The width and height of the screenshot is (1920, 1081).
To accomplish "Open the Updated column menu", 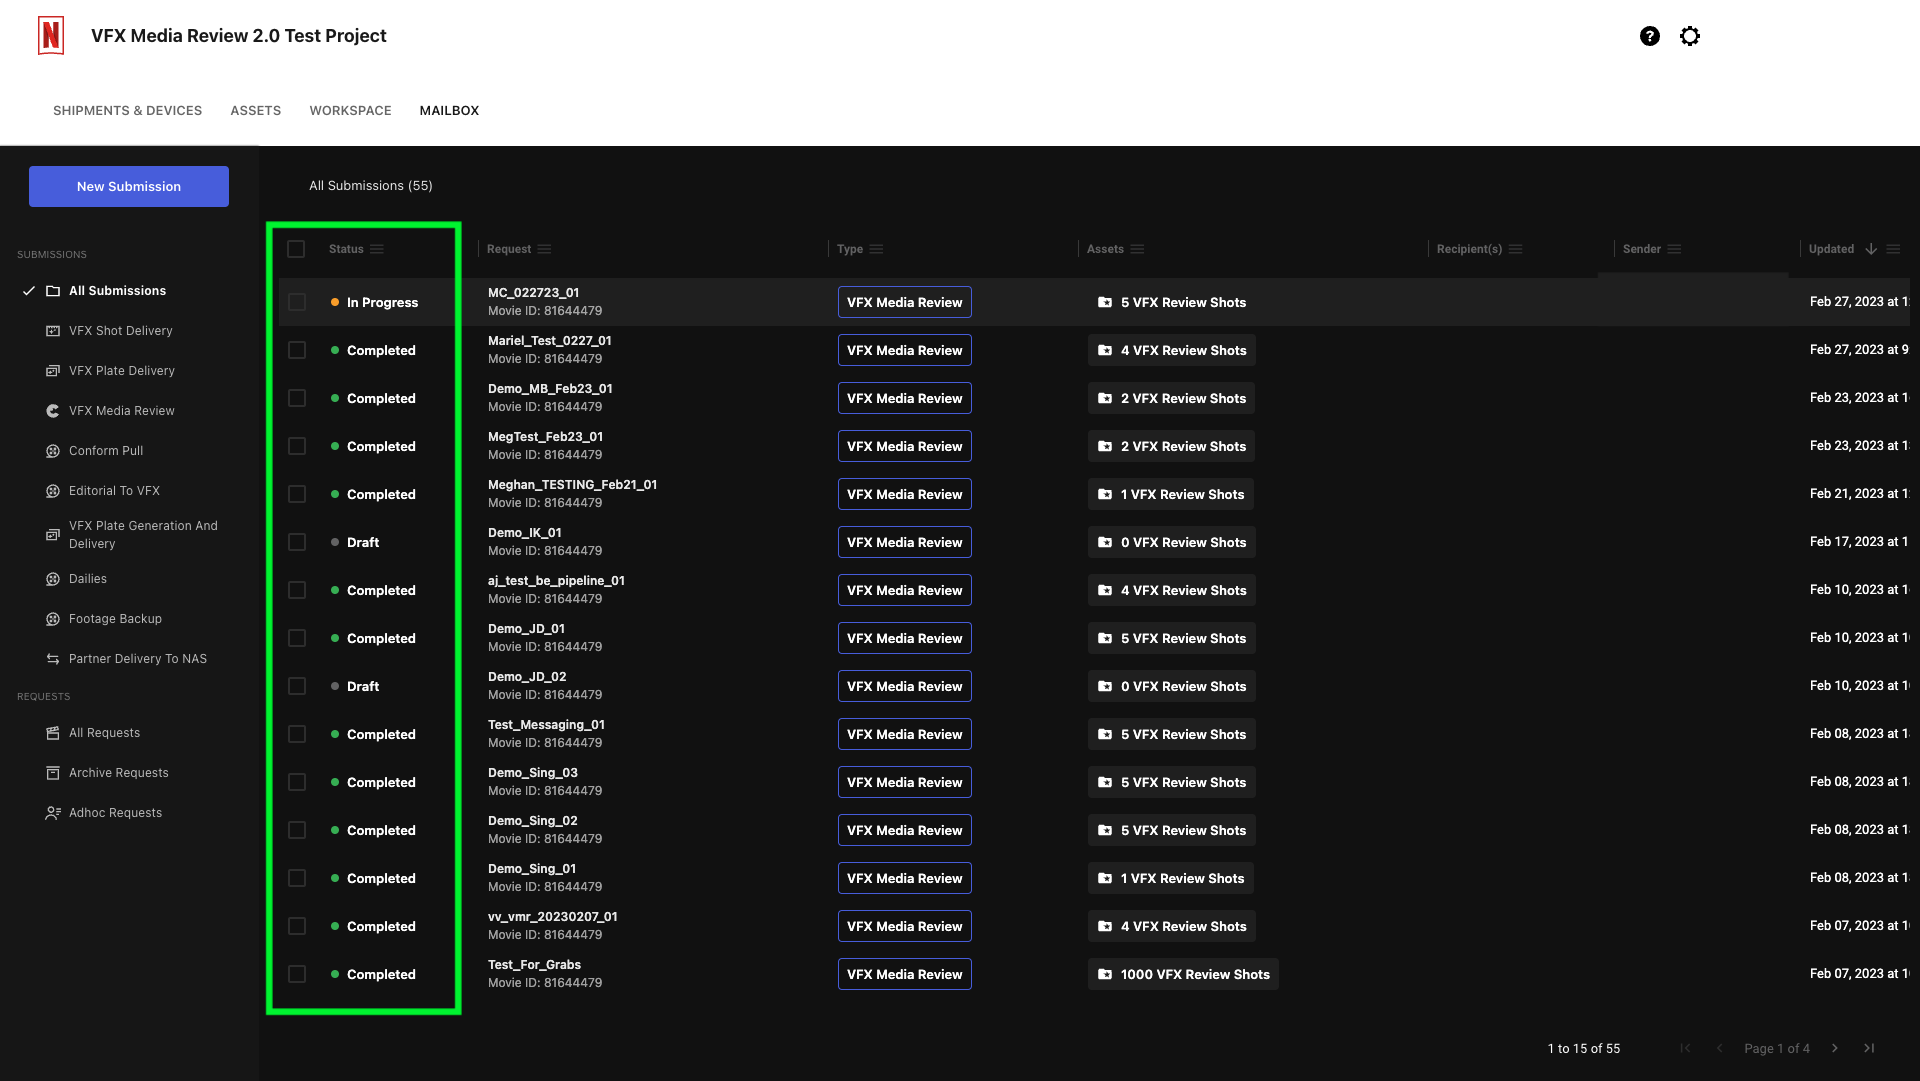I will (1893, 249).
